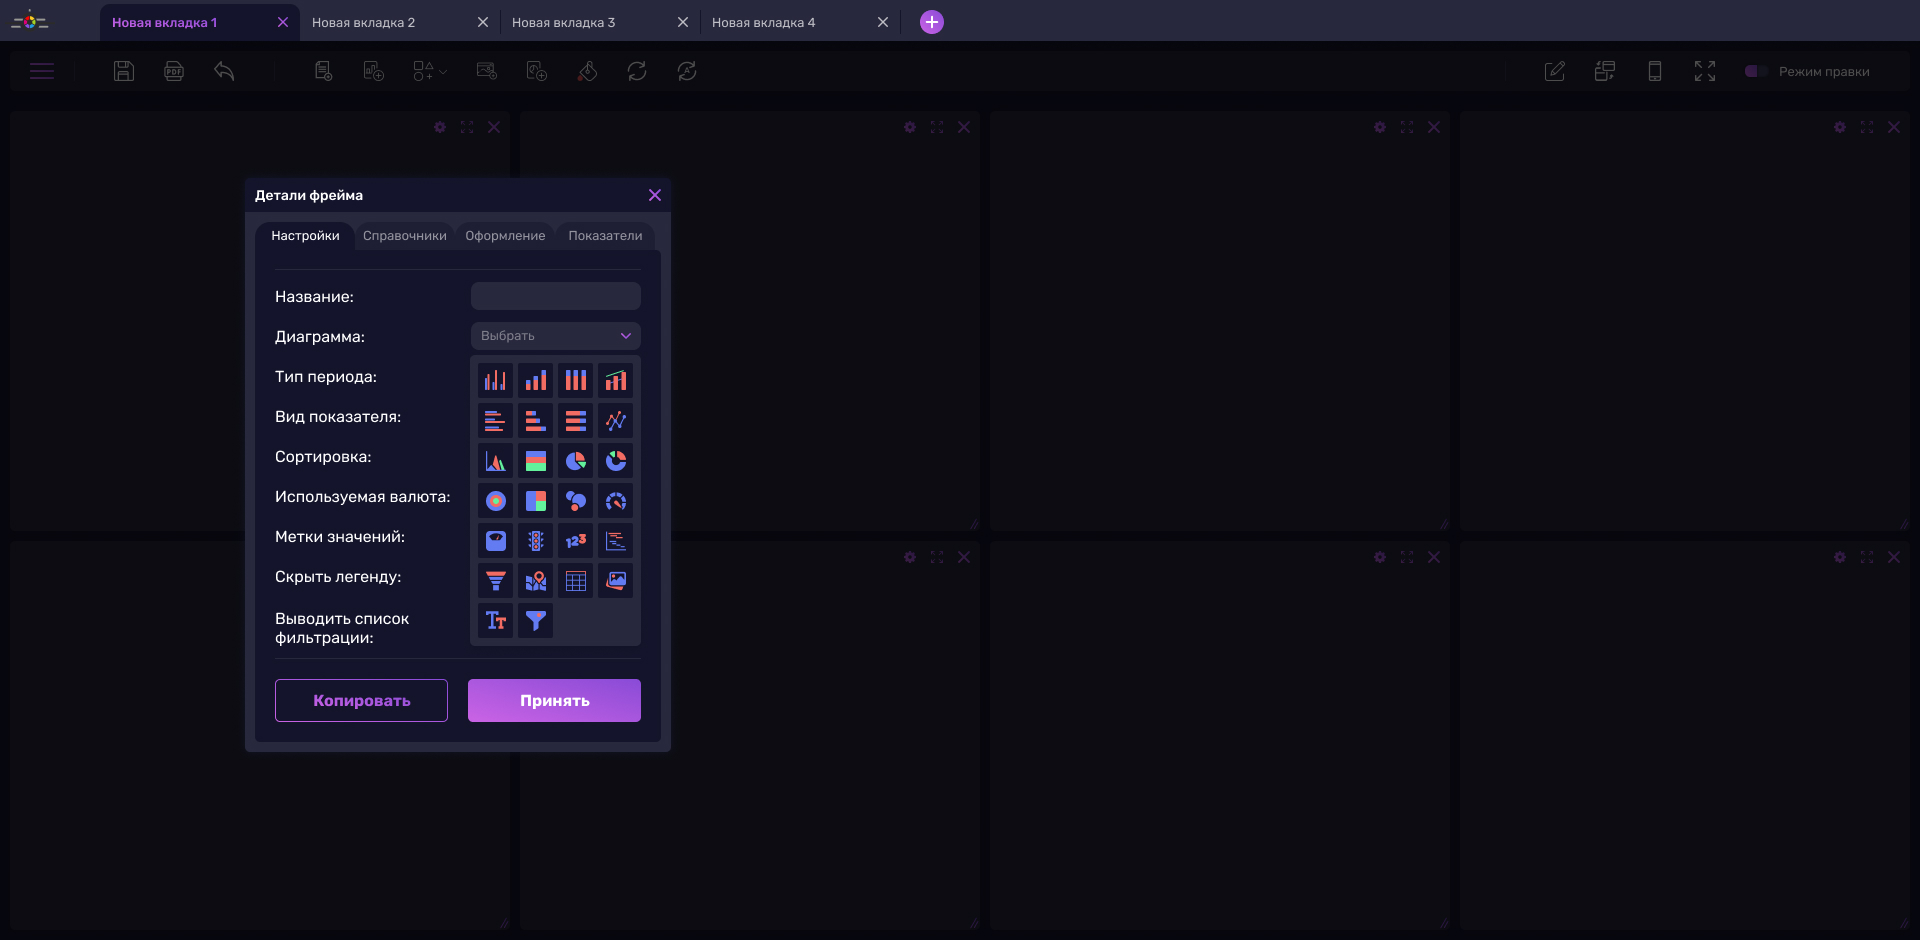The image size is (1920, 940).
Task: Expand the shapes dropdown in the toolbar
Action: coord(430,71)
